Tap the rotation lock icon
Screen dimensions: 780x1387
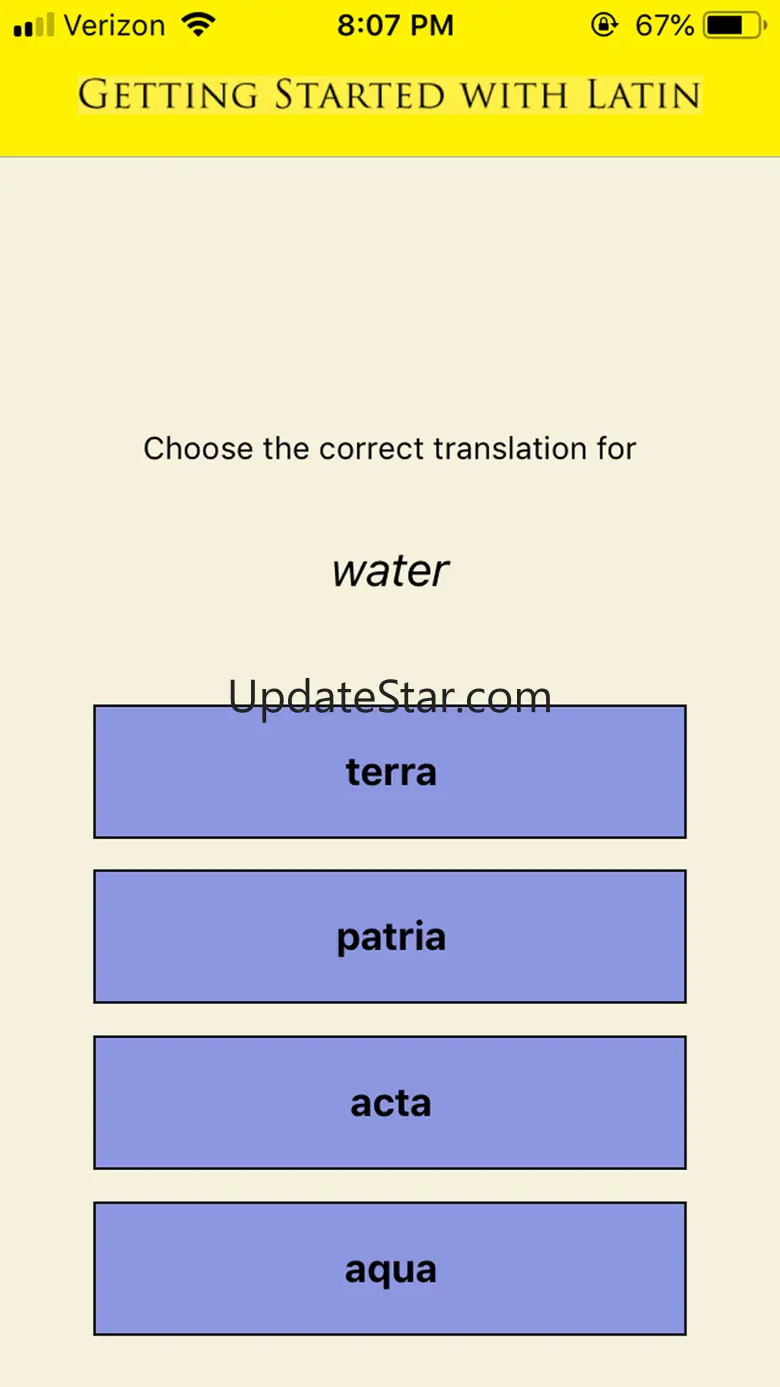(604, 25)
